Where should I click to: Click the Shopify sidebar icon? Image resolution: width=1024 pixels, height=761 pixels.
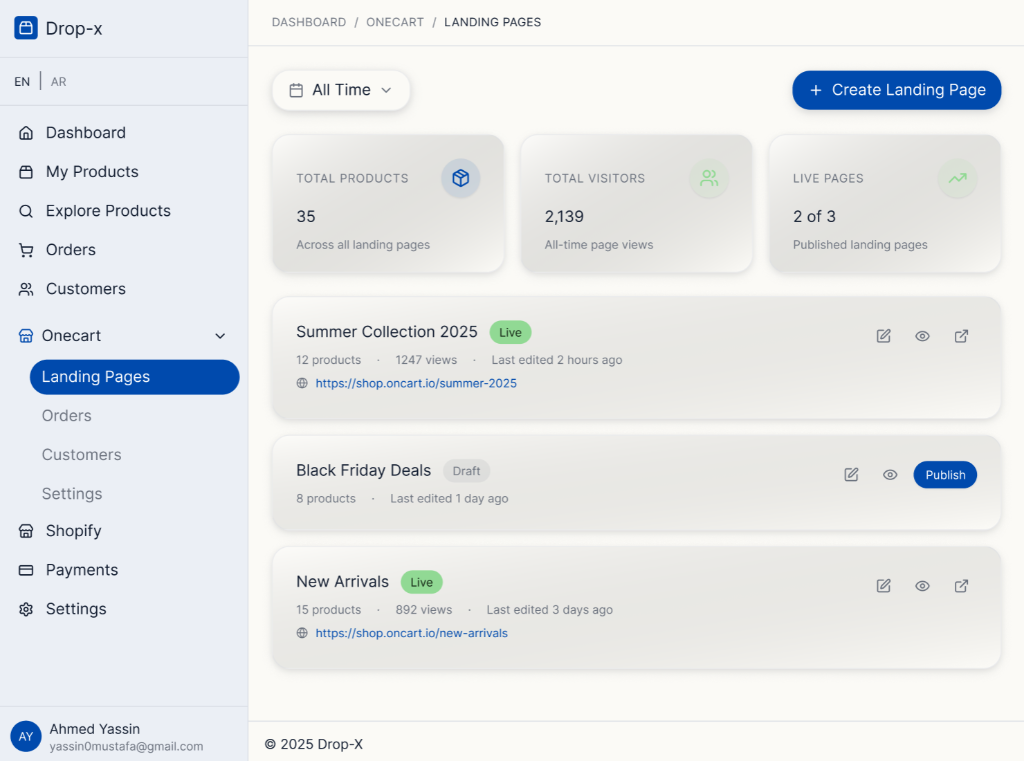coord(24,530)
